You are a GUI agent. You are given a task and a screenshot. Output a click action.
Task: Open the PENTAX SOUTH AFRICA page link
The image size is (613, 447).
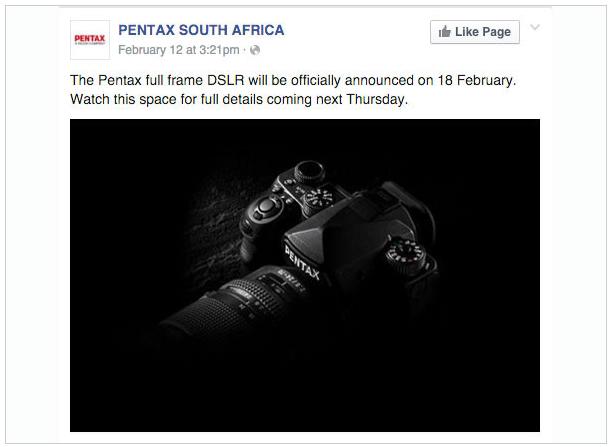(x=201, y=30)
